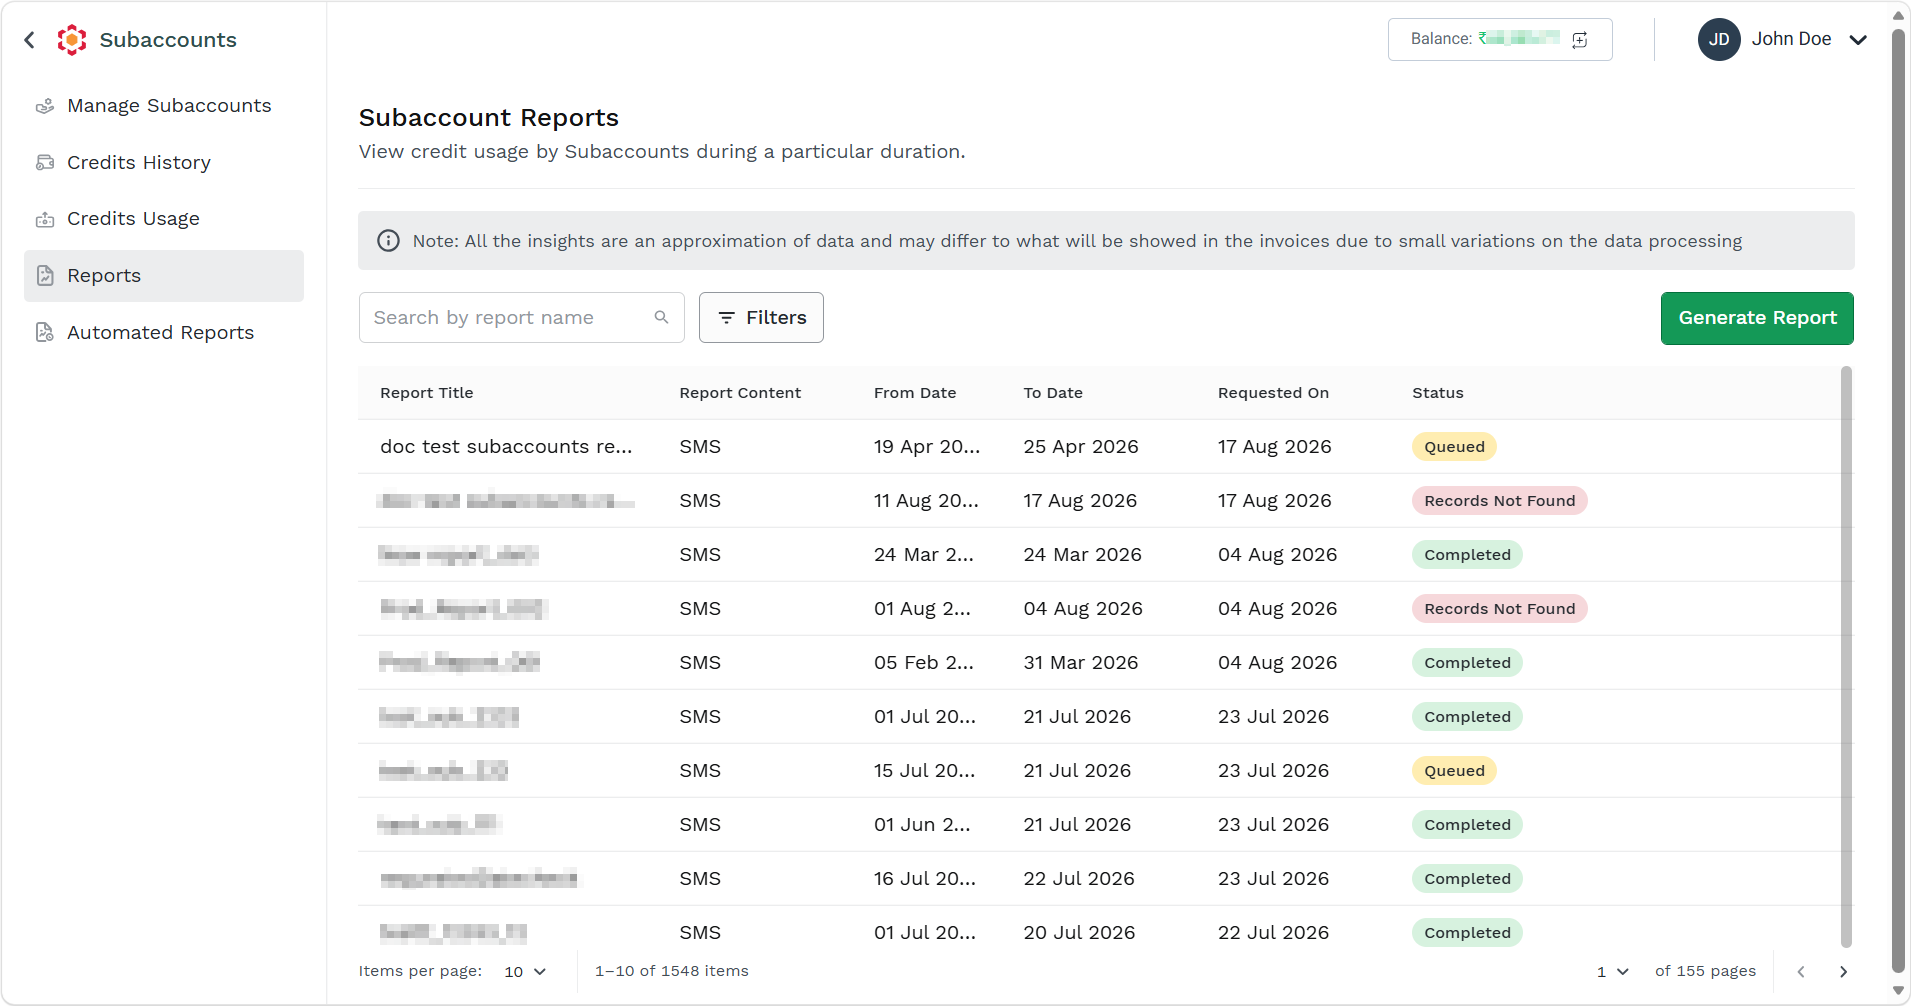This screenshot has width=1912, height=1006.
Task: Click the balance refresh icon
Action: 1580,40
